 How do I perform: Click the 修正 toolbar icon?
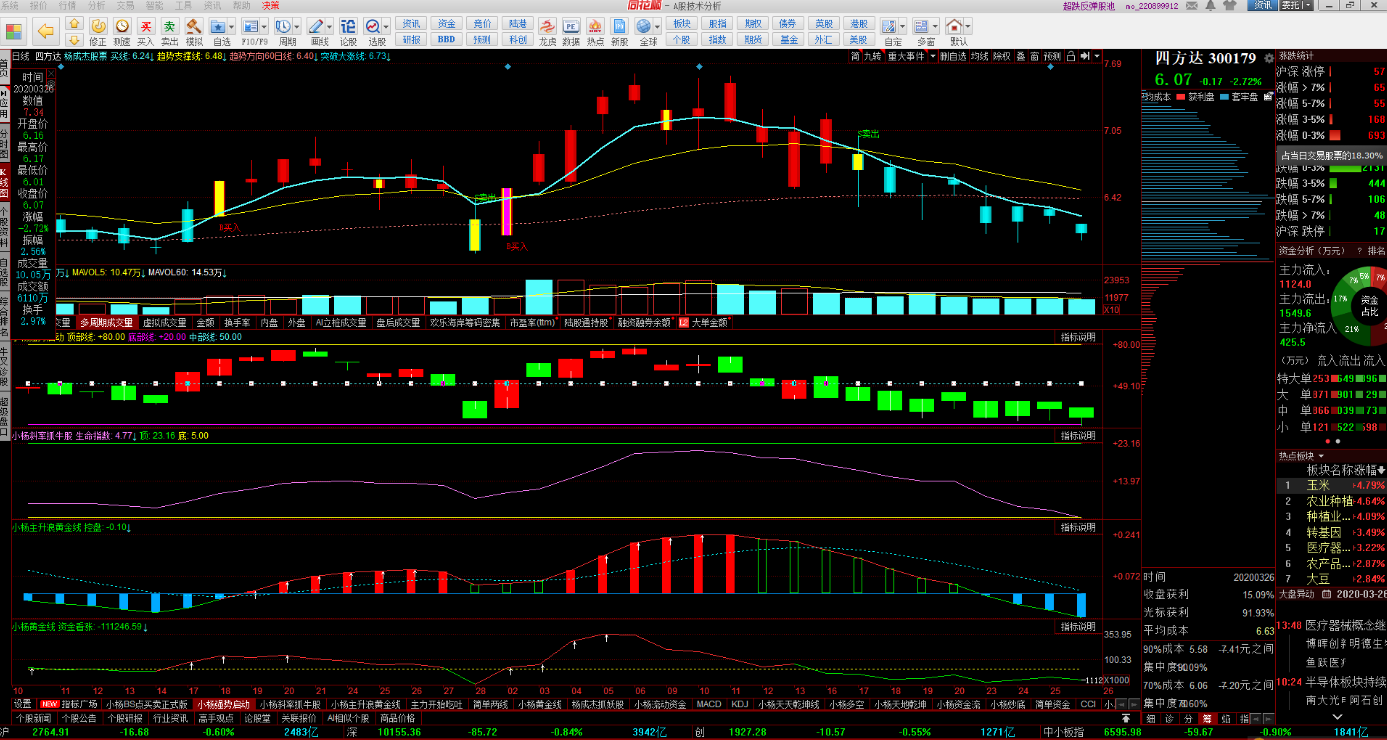[97, 26]
